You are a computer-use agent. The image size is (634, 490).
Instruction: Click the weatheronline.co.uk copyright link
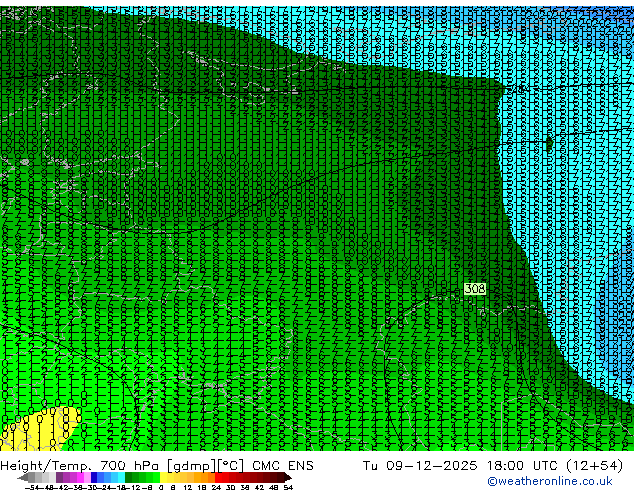point(550,481)
